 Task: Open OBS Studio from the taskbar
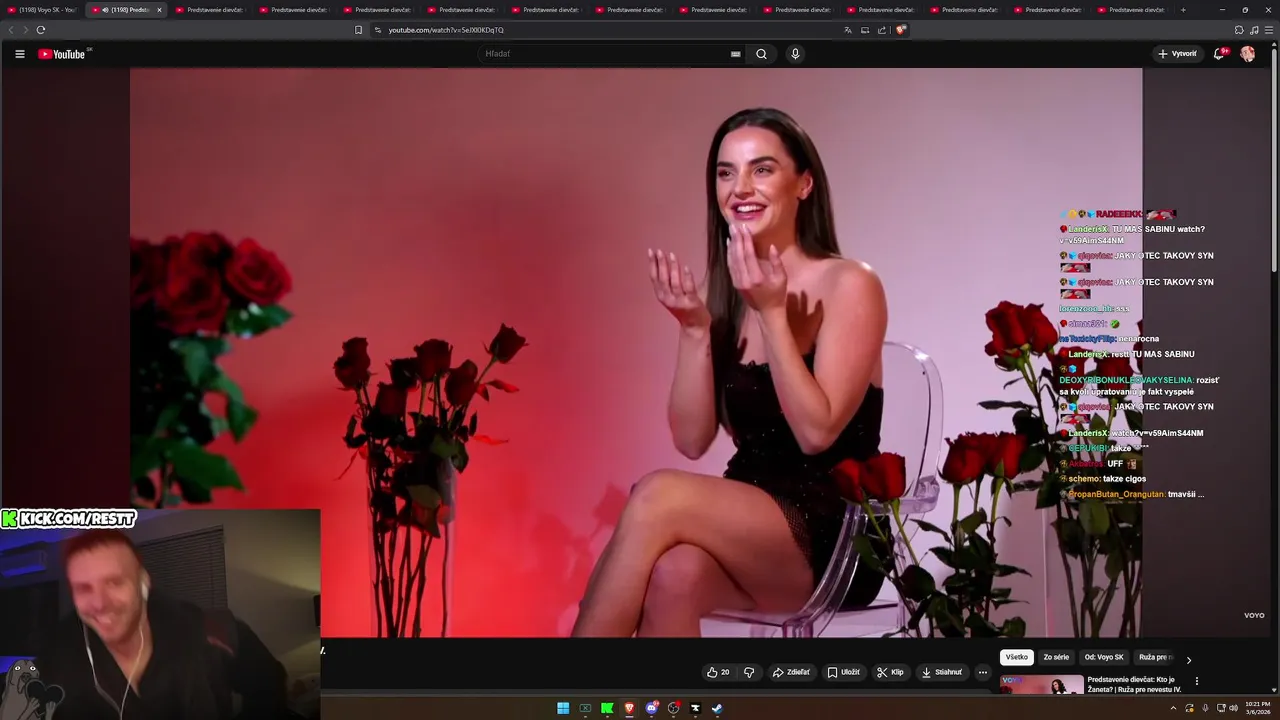pos(673,708)
